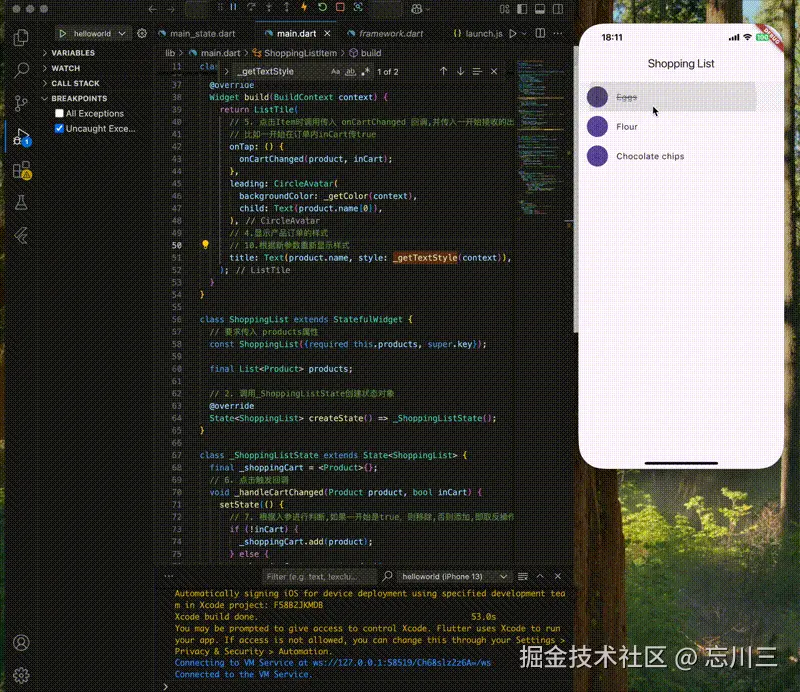Screen dimensions: 800x692
Task: Start debugging with helloworld play button
Action: point(62,34)
